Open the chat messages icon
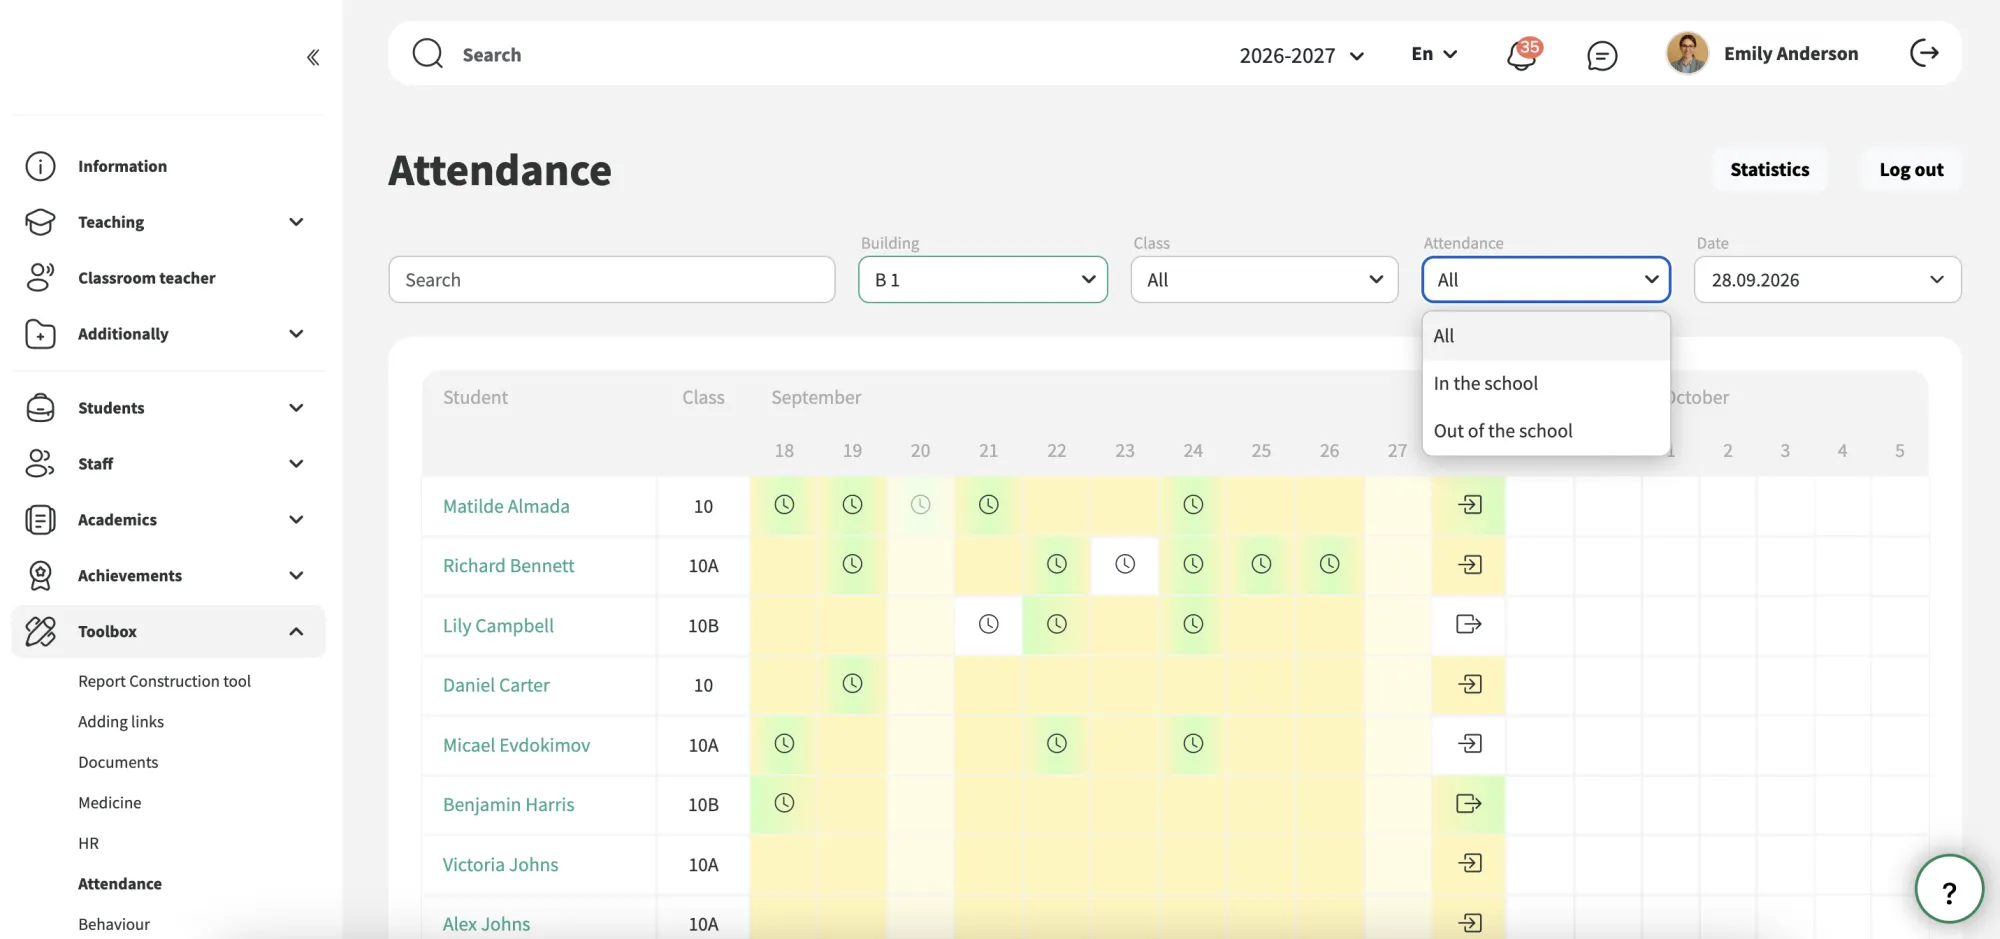Screen dimensions: 2000x939 coord(1602,55)
